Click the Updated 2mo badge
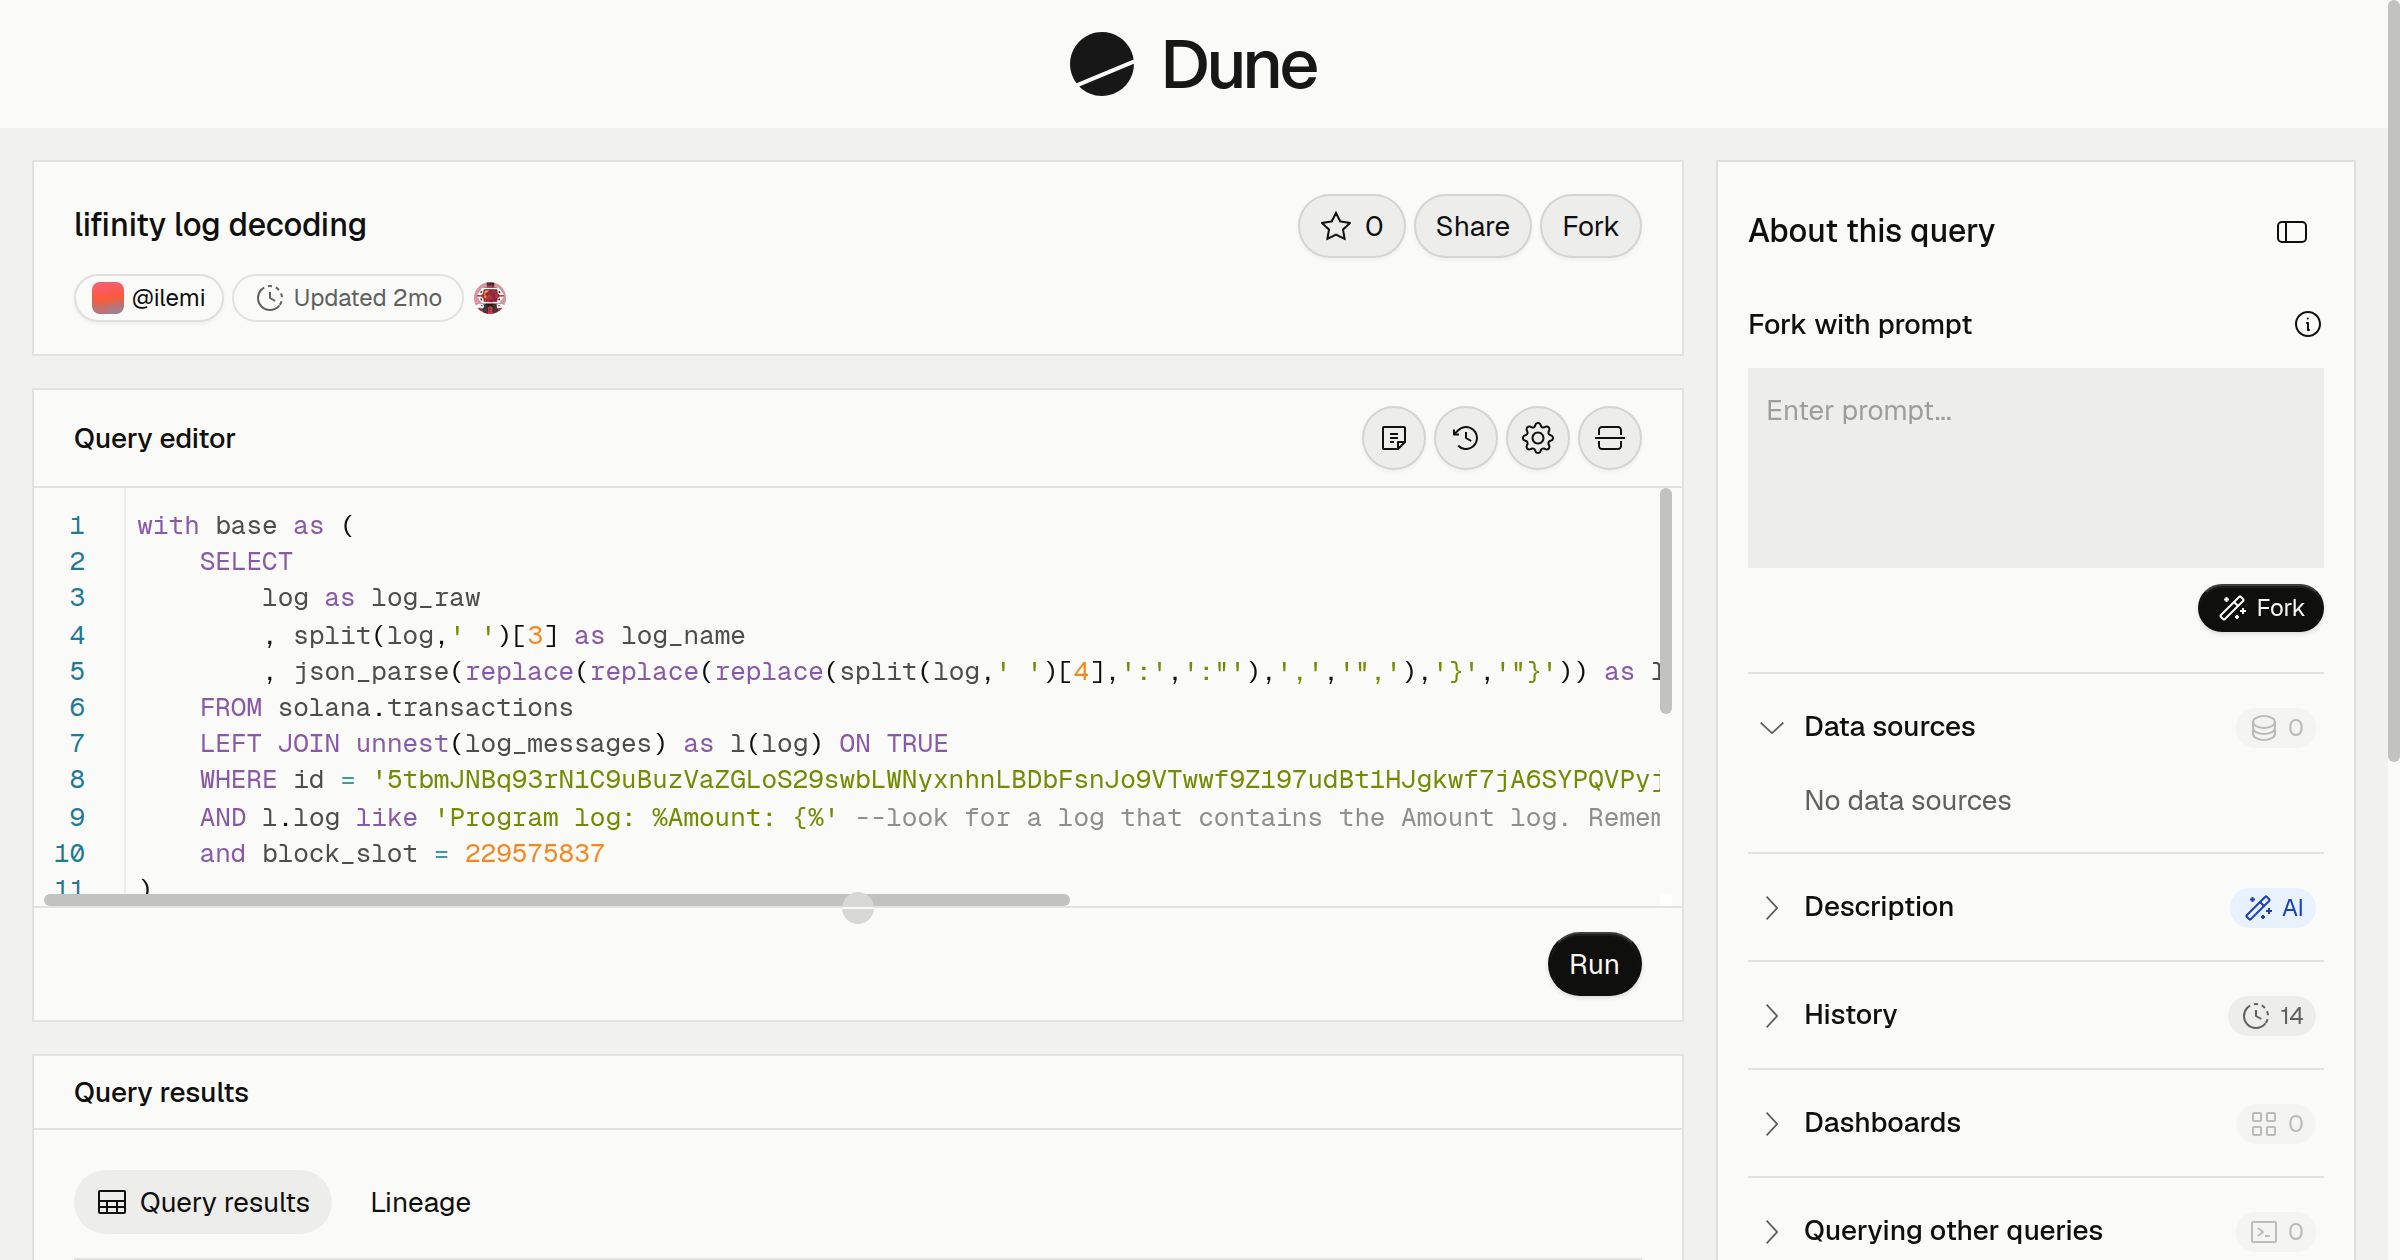 (348, 298)
